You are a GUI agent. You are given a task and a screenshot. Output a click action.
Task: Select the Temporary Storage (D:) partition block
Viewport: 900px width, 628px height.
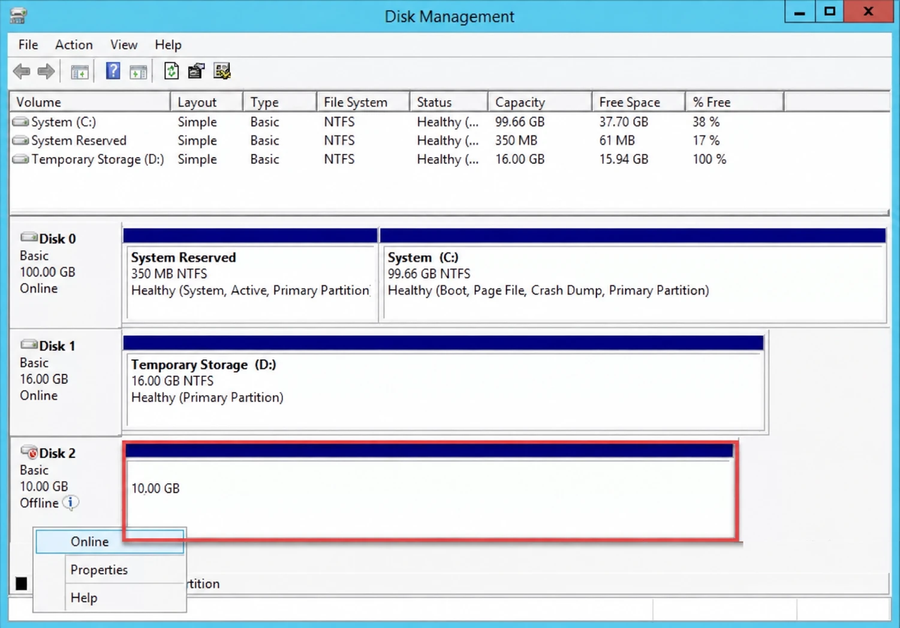click(x=443, y=383)
